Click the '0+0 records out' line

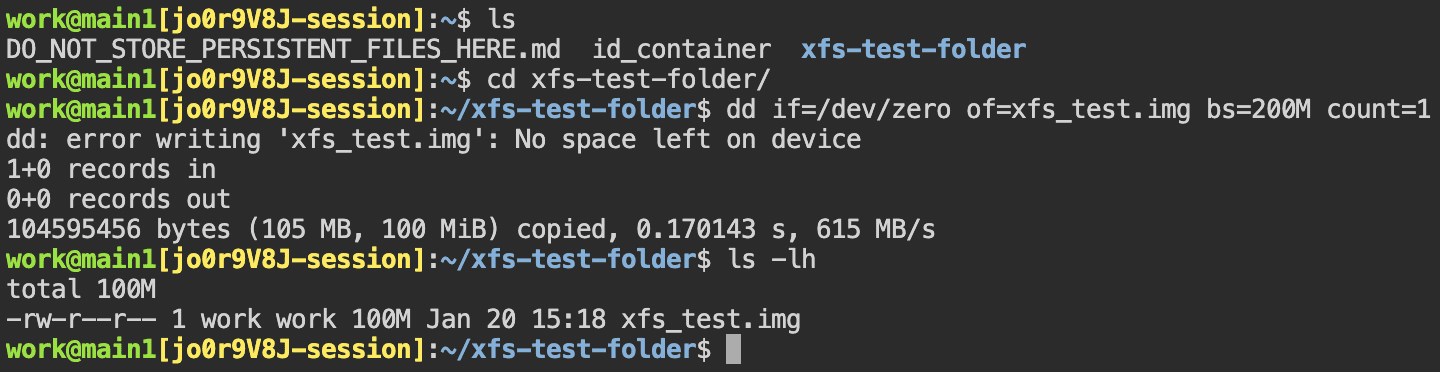pos(118,199)
